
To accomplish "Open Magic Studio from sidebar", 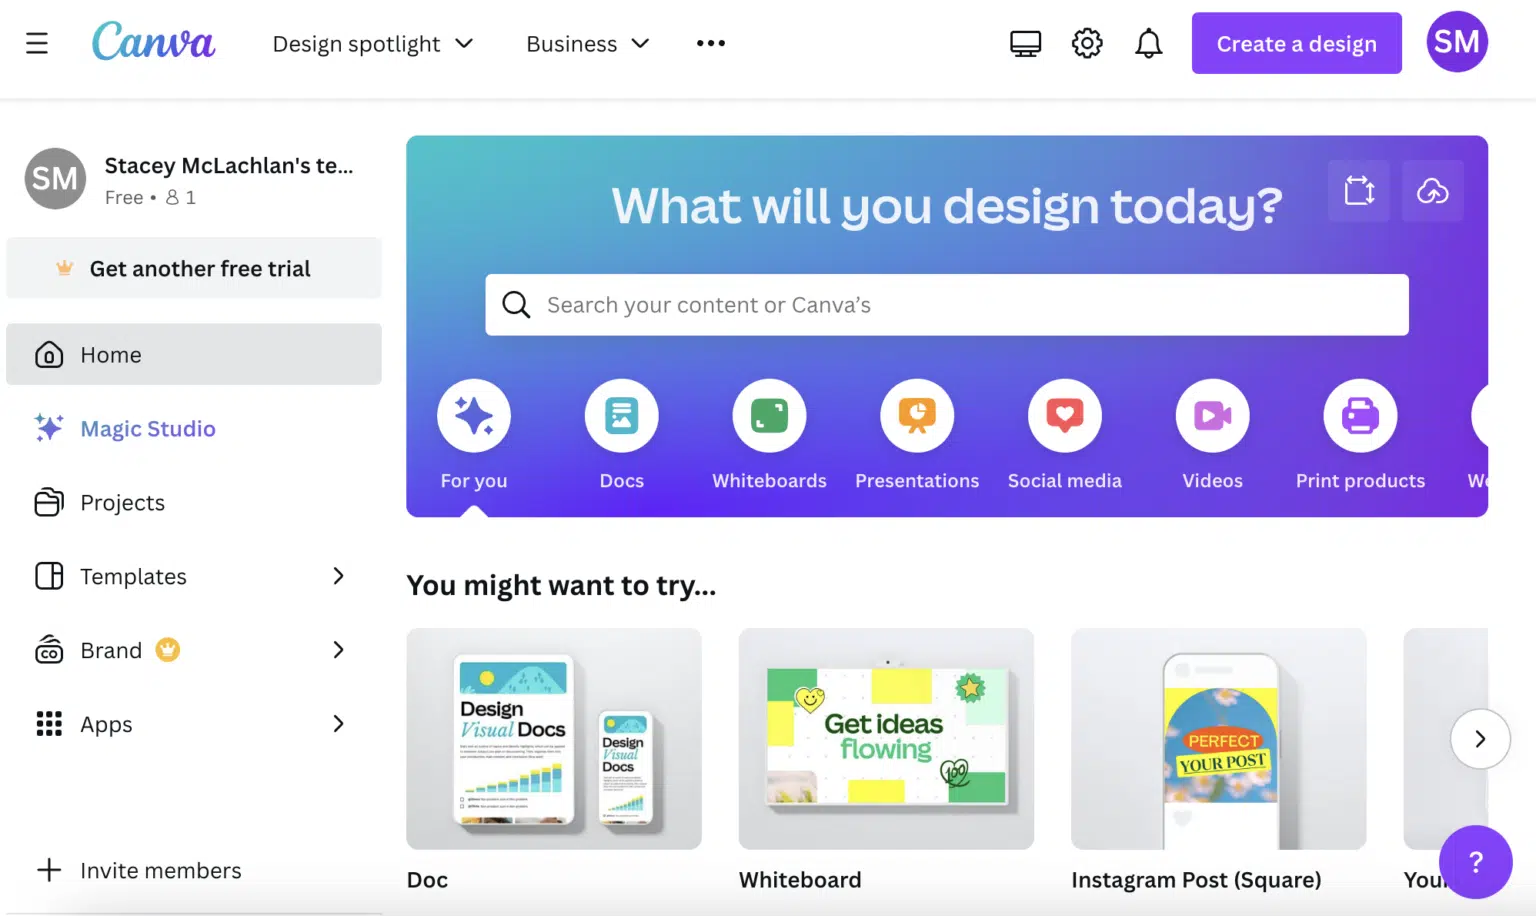I will 147,429.
